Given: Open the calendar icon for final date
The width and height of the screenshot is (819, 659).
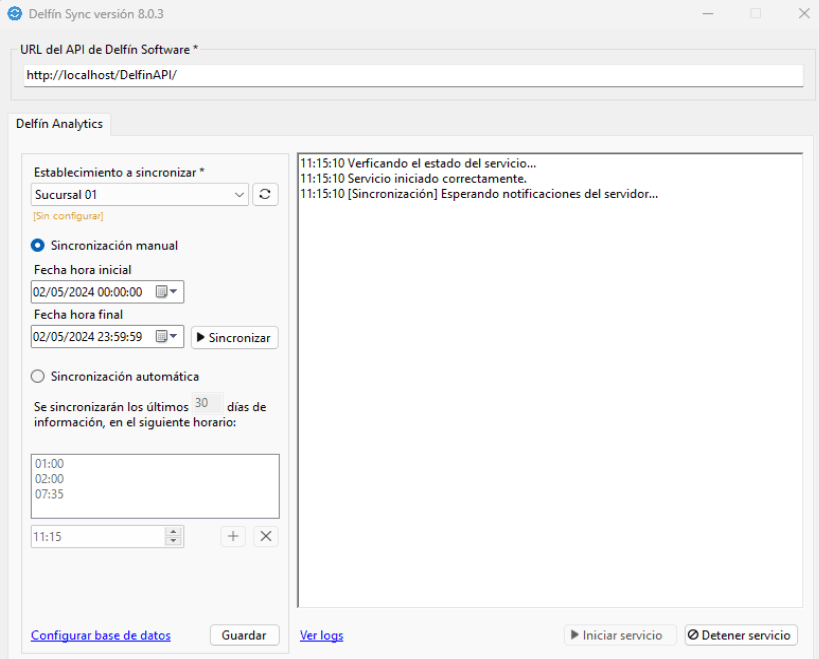Looking at the screenshot, I should click(161, 338).
